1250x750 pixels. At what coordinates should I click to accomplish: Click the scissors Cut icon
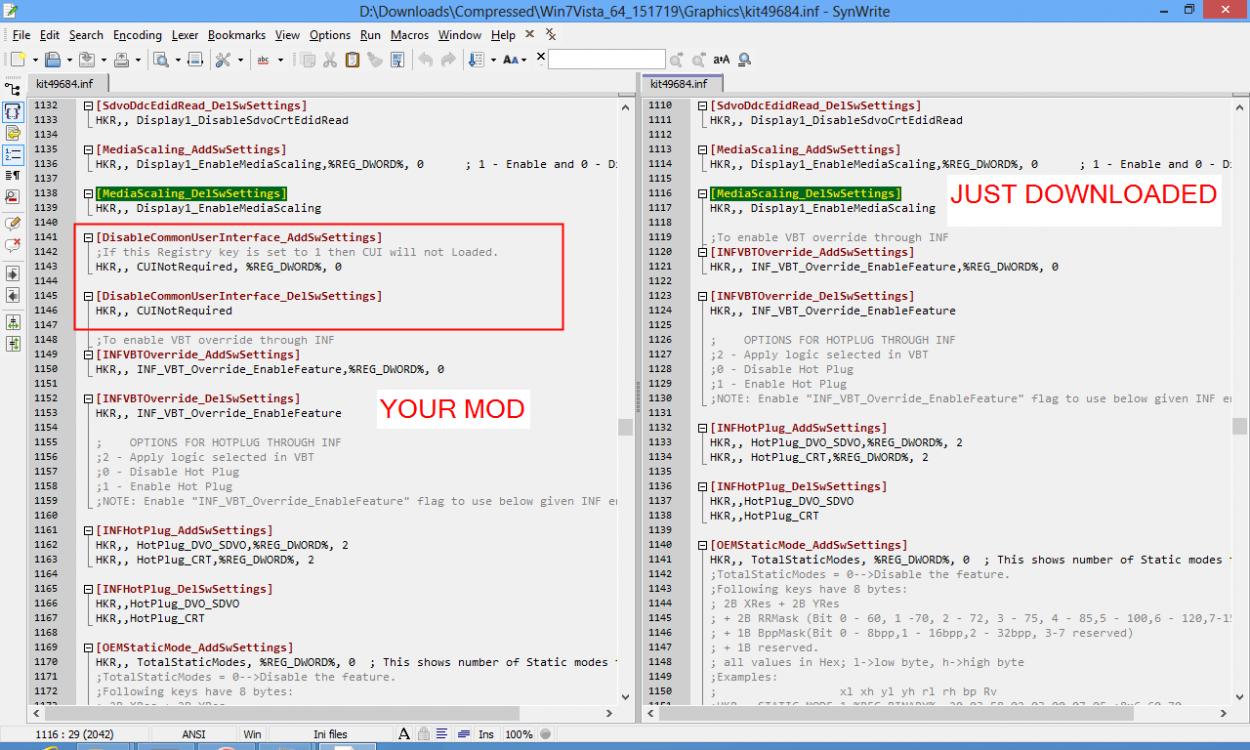330,60
